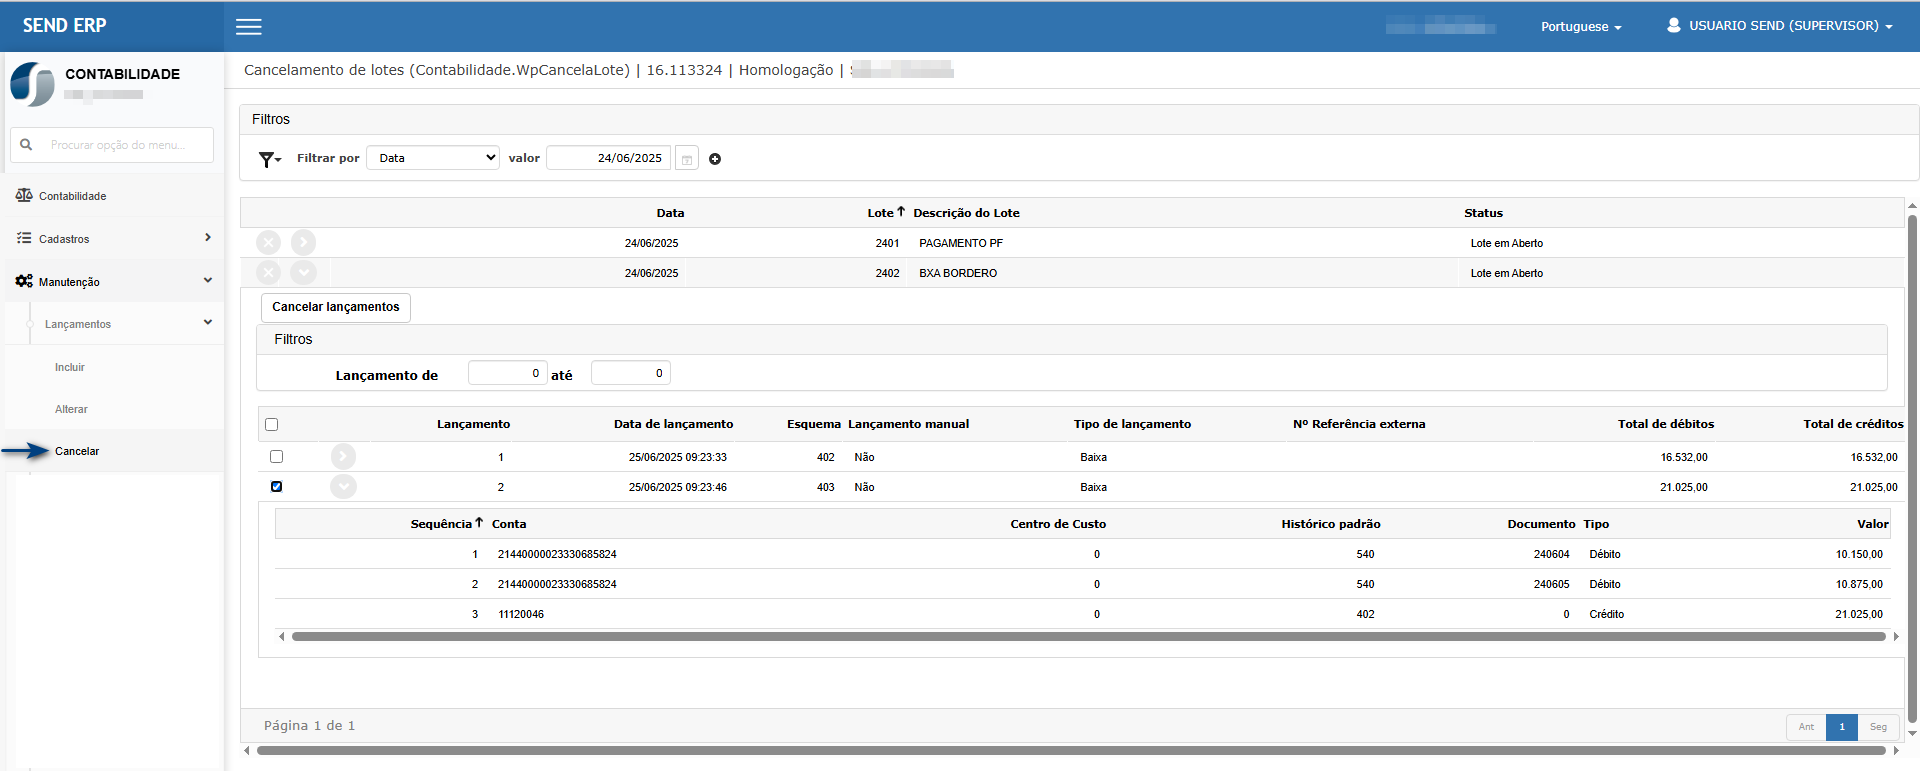
Task: Click the PAGAMENTO PF description
Action: 961,243
